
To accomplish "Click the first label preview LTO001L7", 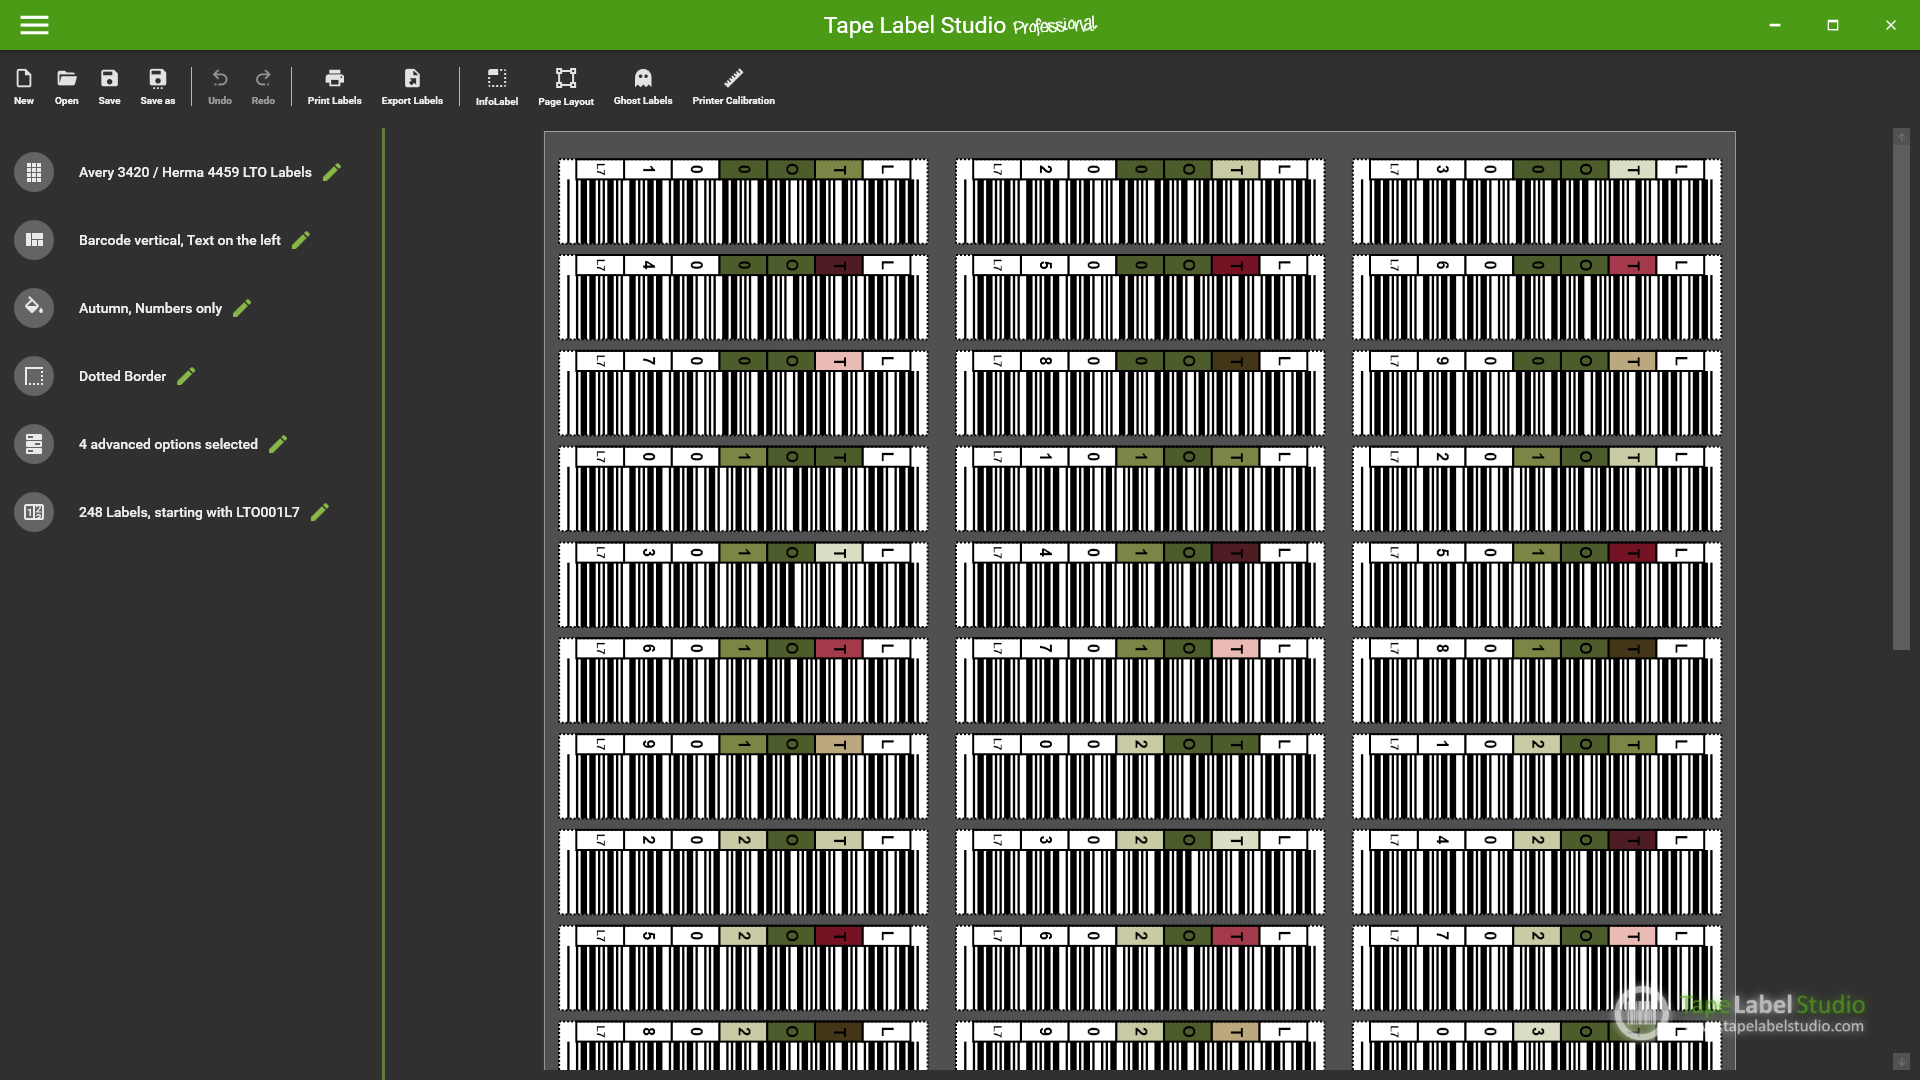I will 743,201.
